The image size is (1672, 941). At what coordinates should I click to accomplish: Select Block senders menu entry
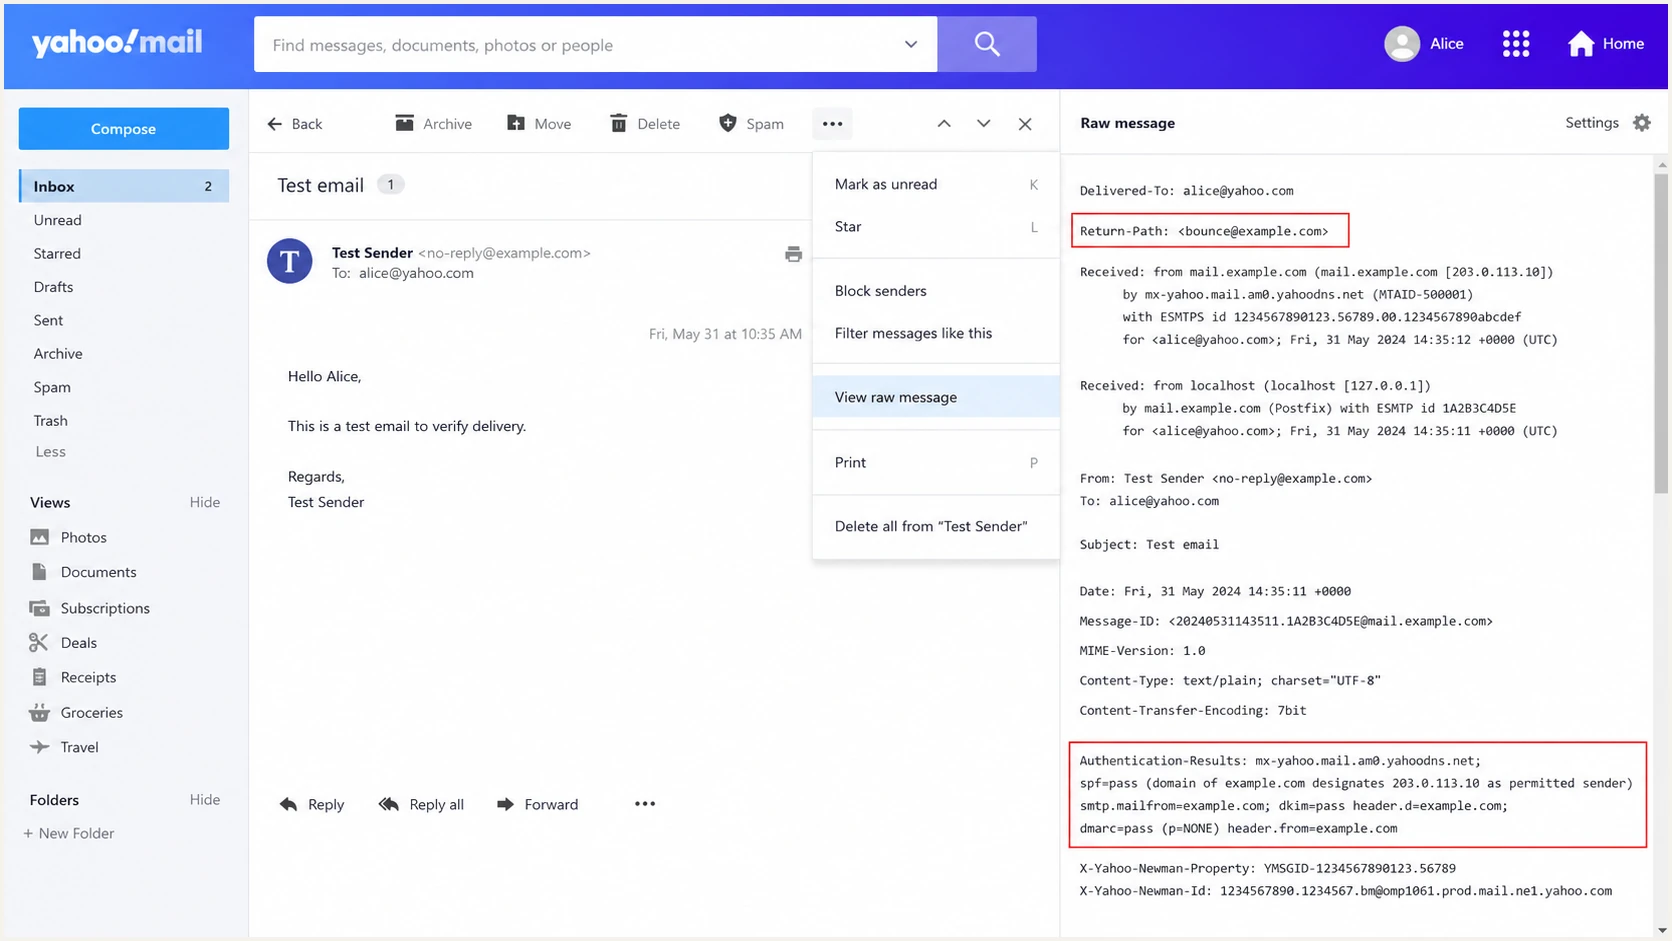[936, 291]
